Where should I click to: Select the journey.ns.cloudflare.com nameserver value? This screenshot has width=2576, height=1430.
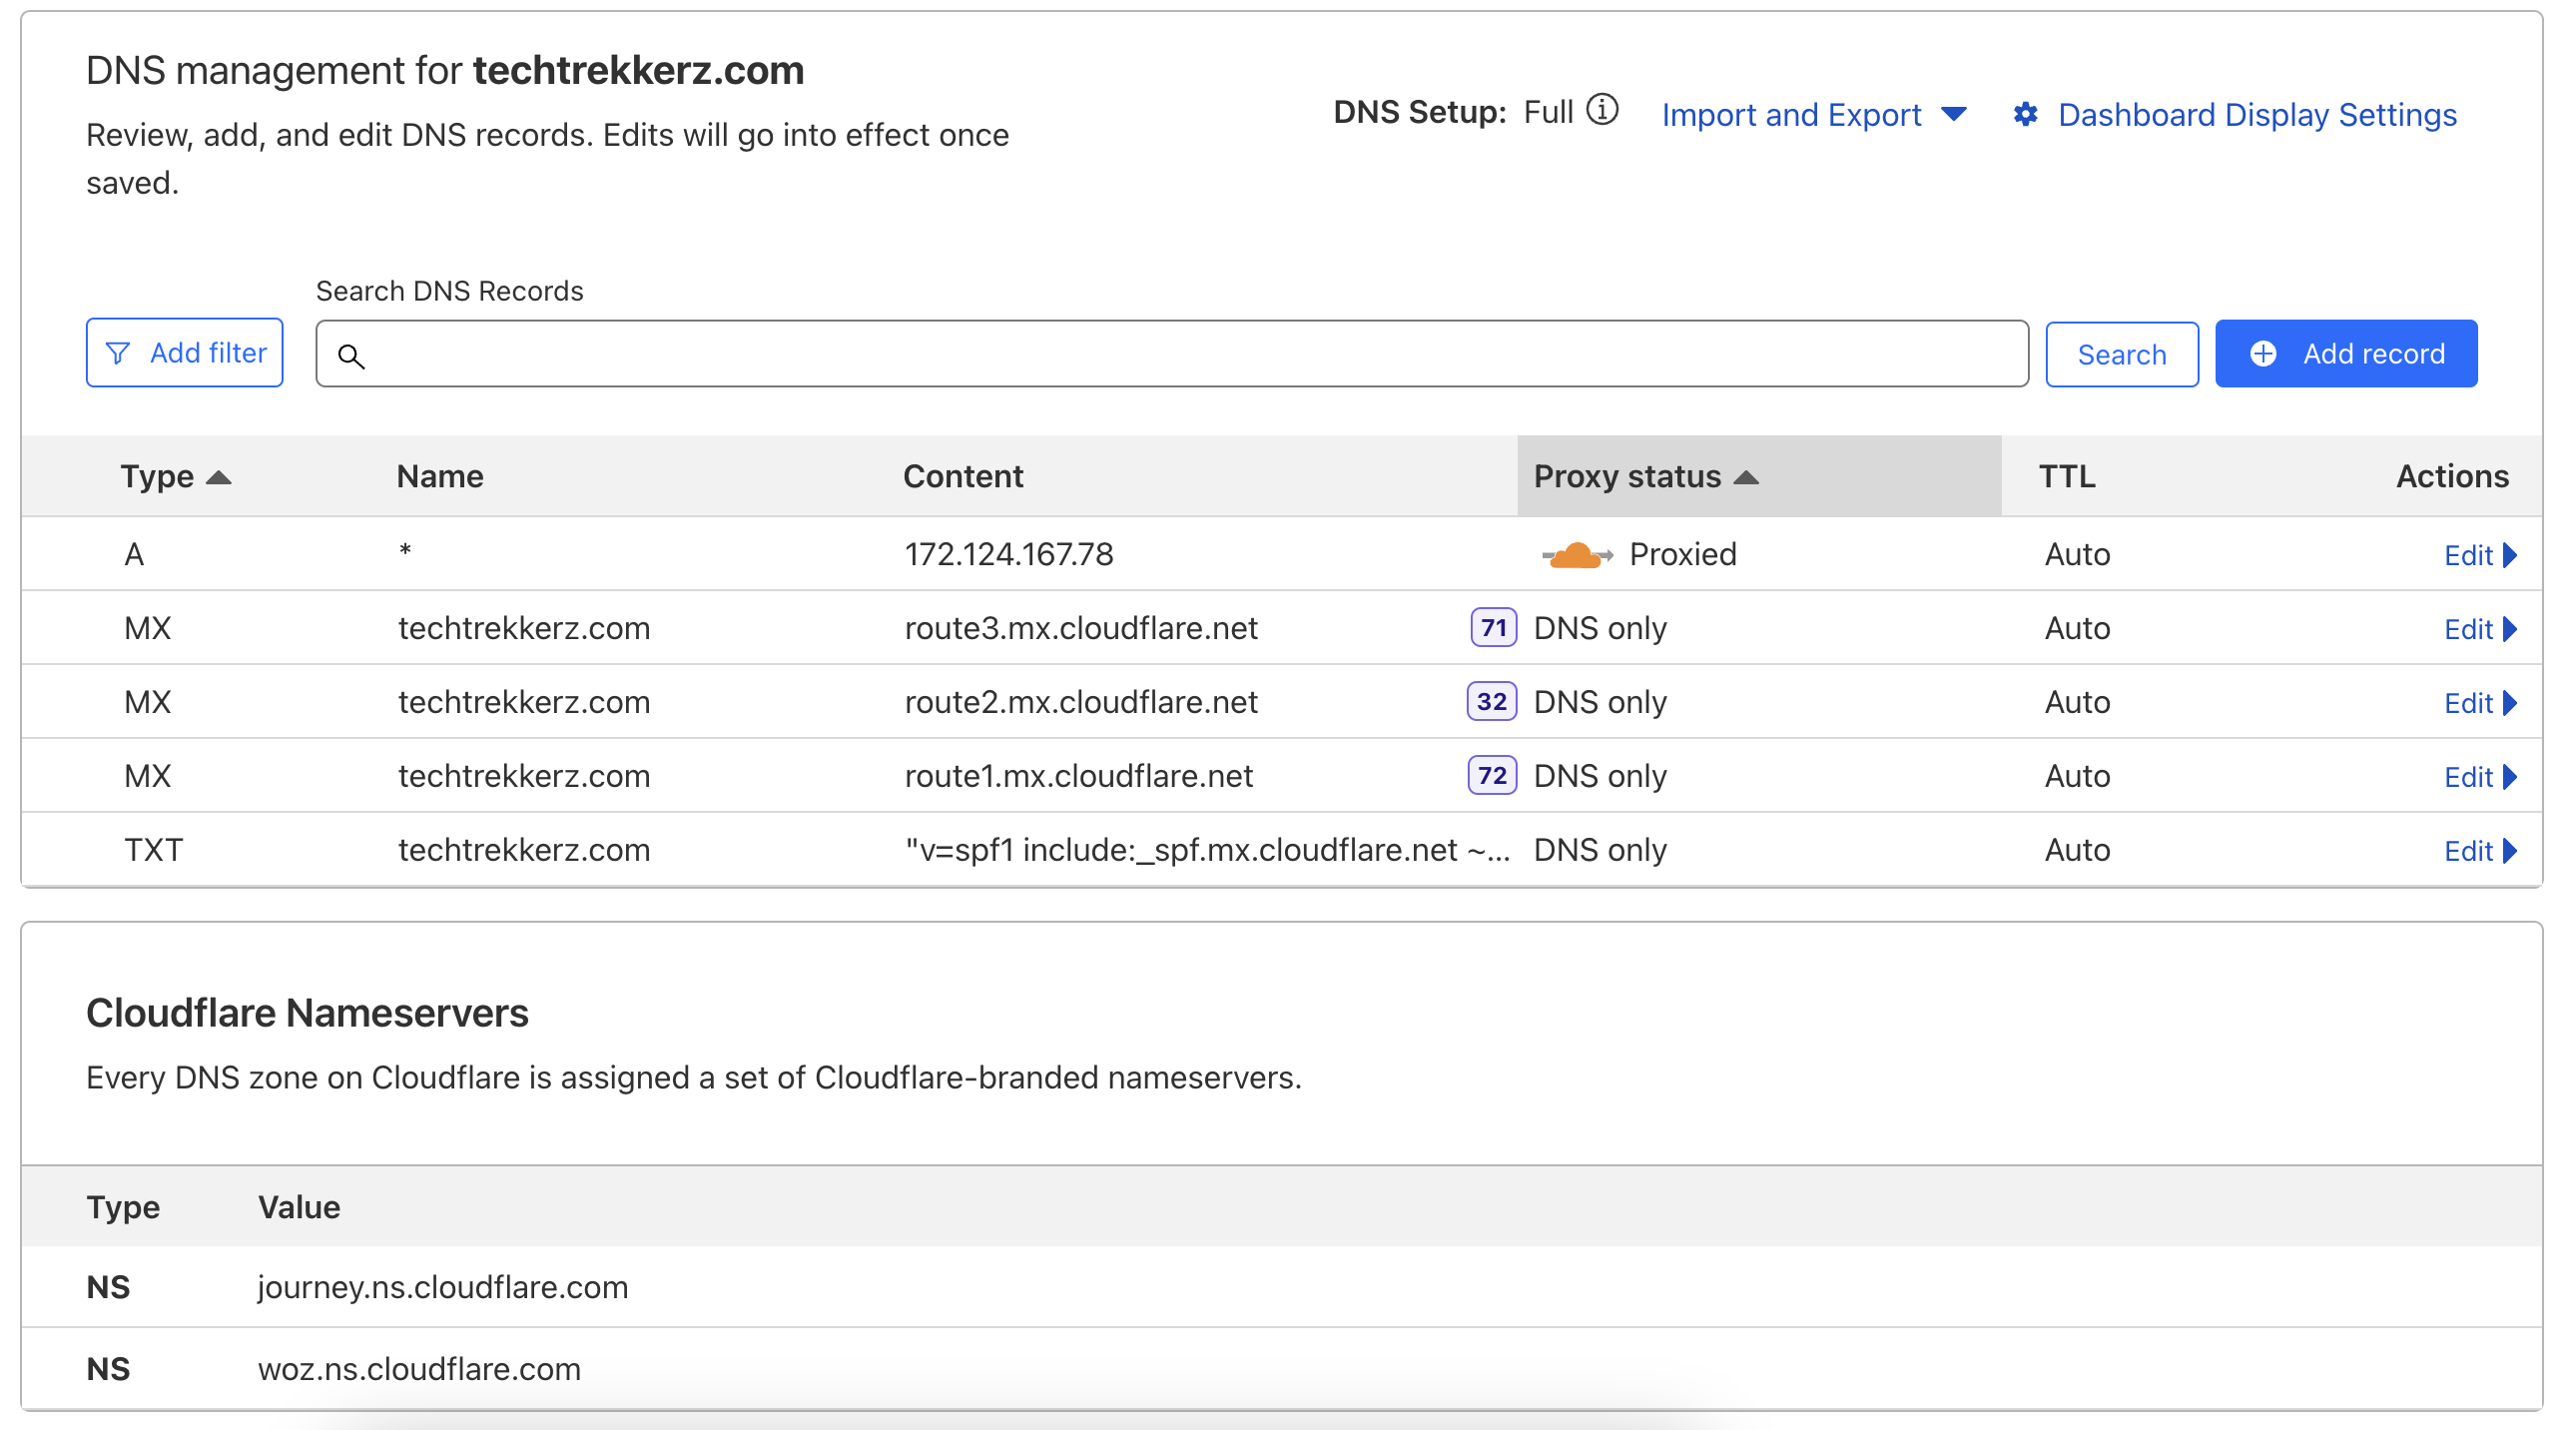pos(443,1288)
